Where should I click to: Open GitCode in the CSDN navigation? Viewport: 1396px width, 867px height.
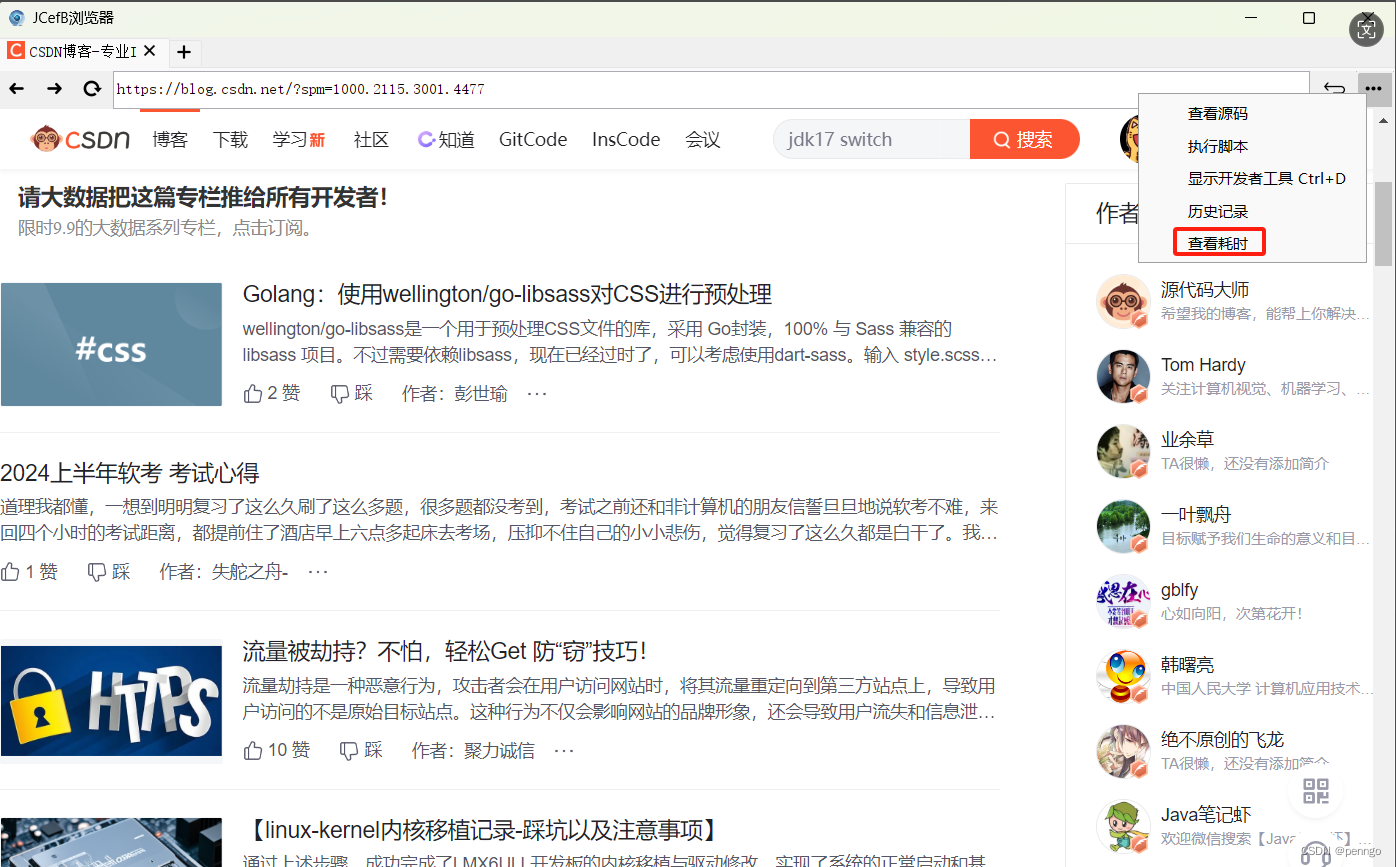(x=533, y=139)
